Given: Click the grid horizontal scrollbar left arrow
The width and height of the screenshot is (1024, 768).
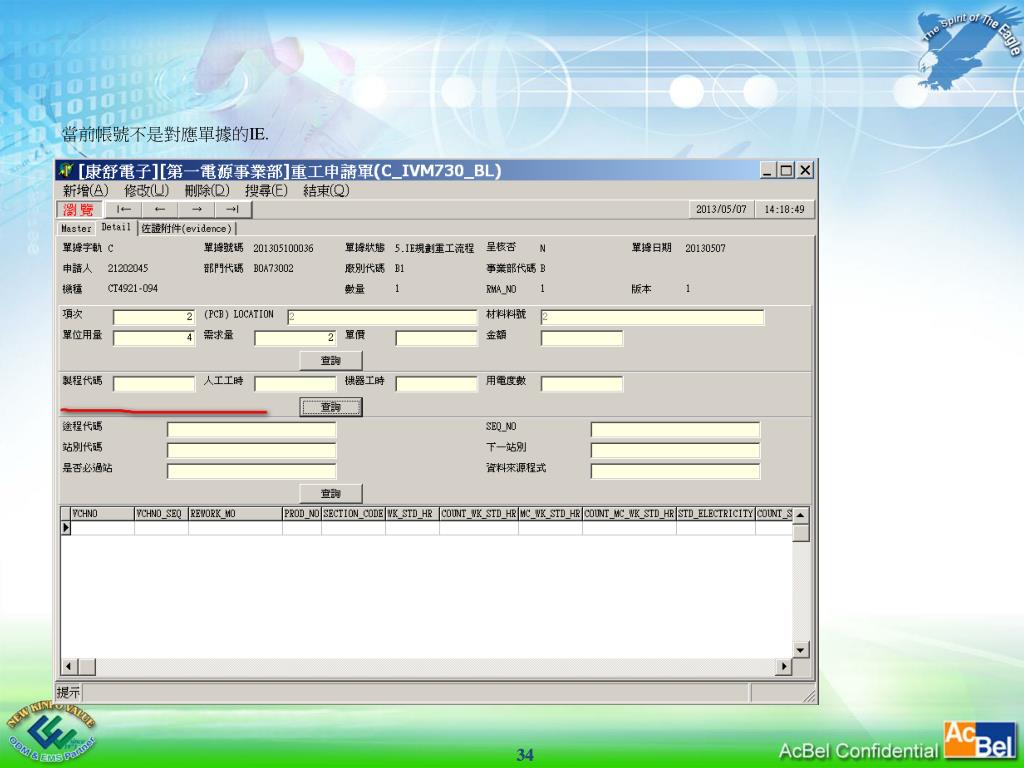Looking at the screenshot, I should click(x=69, y=667).
